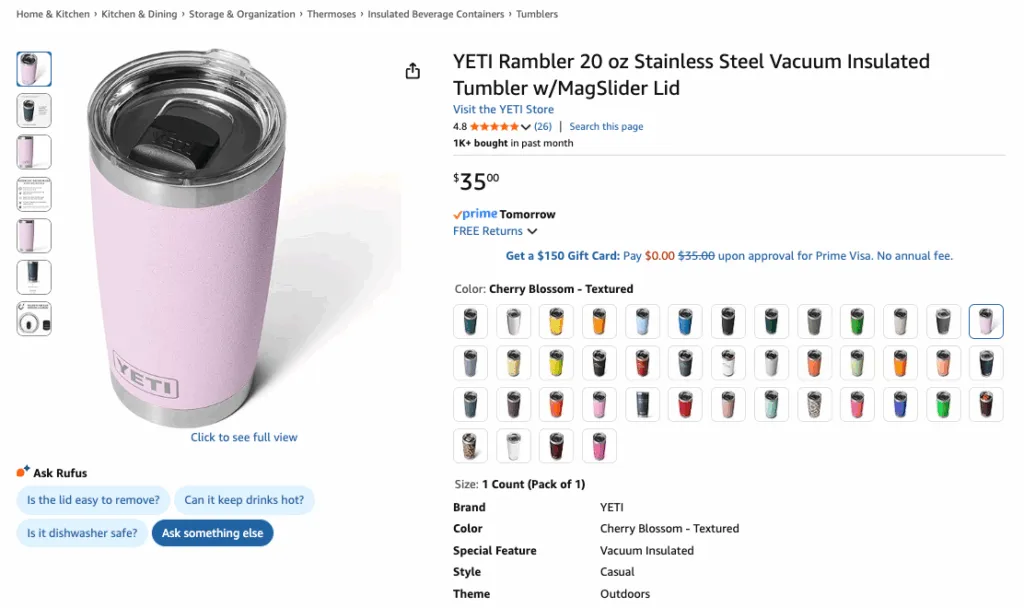1024x608 pixels.
Task: Open the $150 Gift Card offer link
Action: click(x=562, y=256)
